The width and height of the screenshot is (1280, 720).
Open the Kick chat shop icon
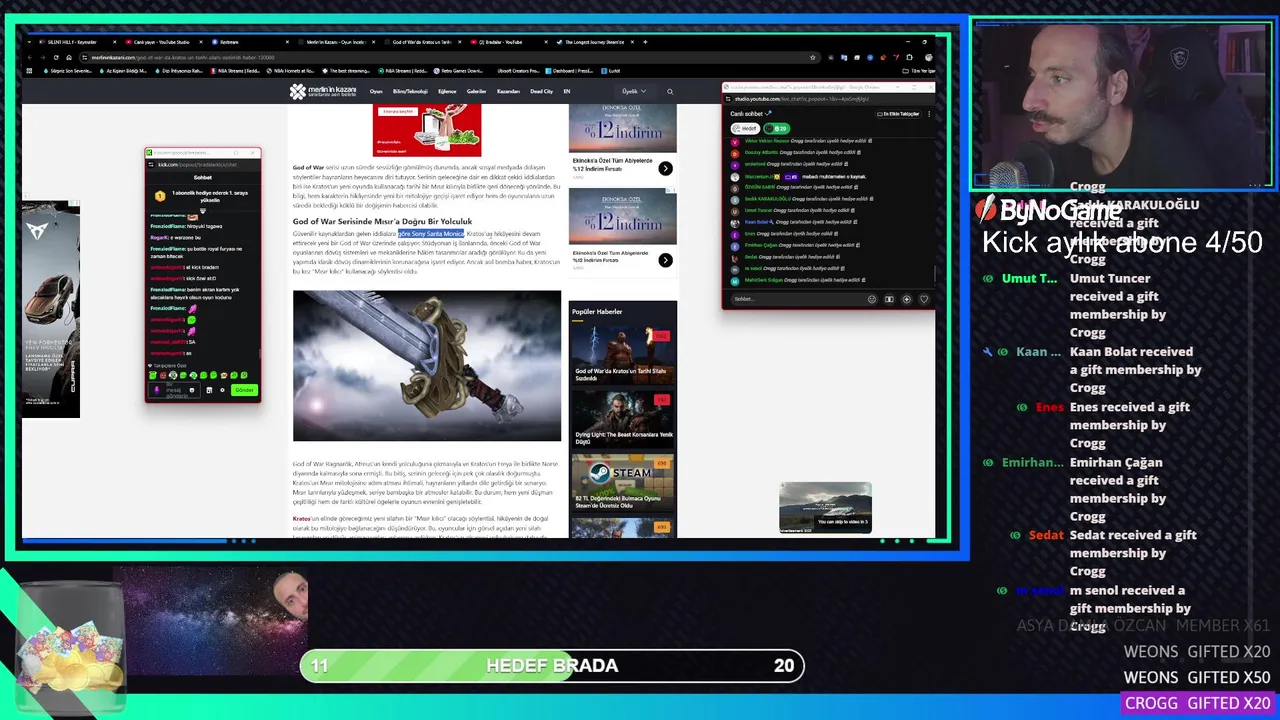pyautogui.click(x=209, y=390)
